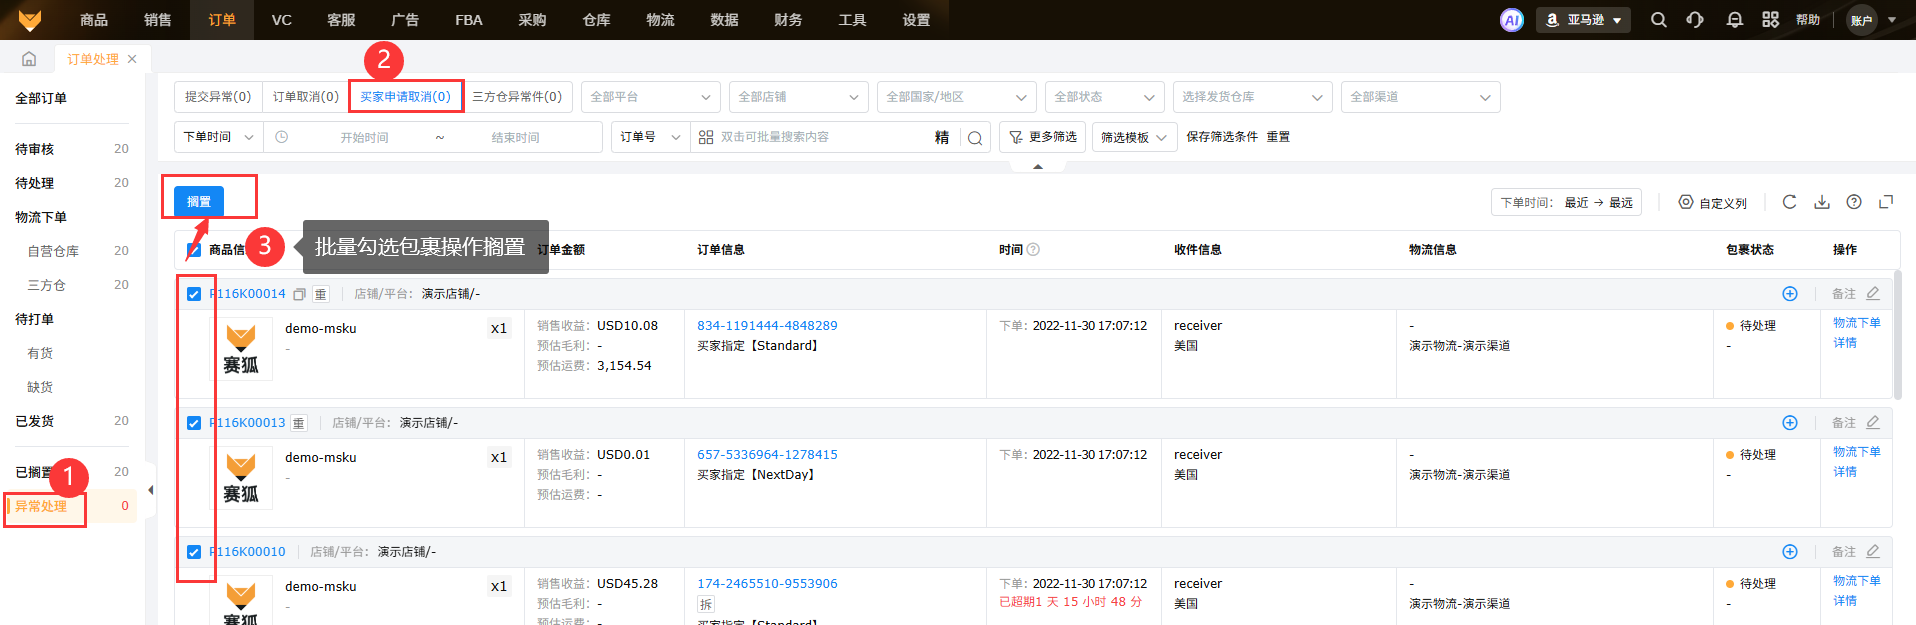
Task: Click the fullscreen expand icon
Action: click(x=1885, y=202)
